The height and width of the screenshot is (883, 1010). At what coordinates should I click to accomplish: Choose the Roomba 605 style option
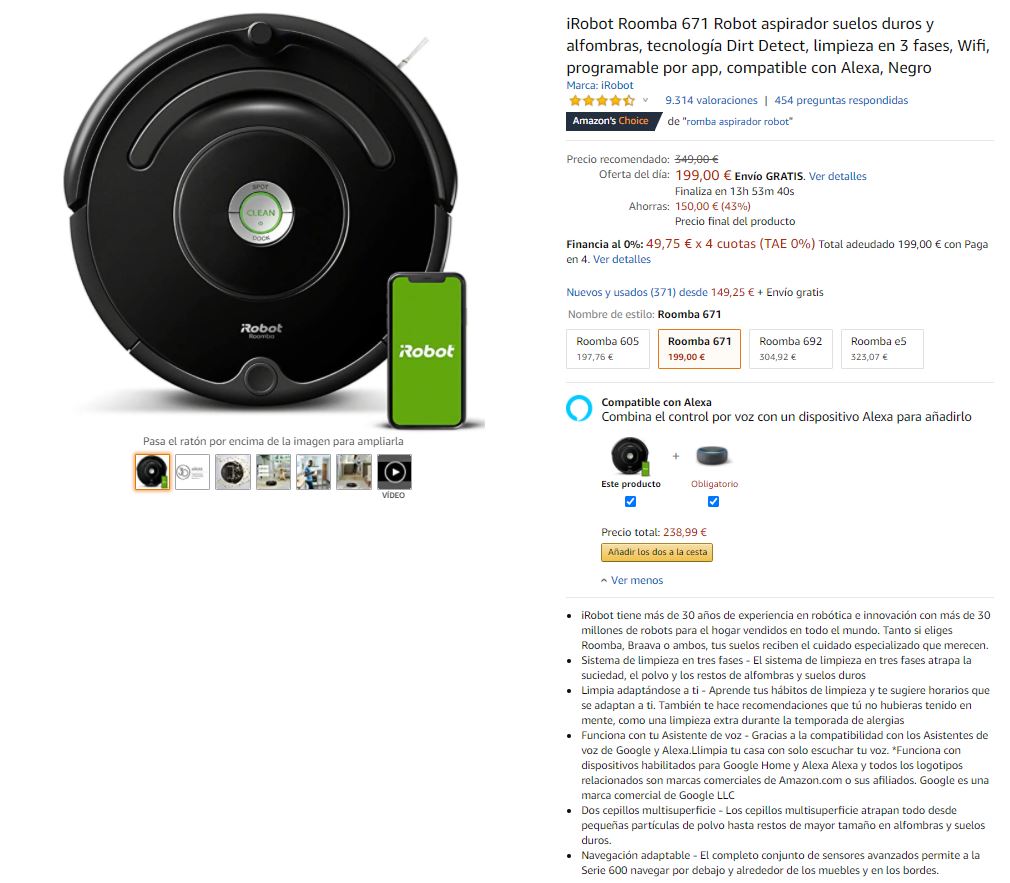(x=607, y=349)
